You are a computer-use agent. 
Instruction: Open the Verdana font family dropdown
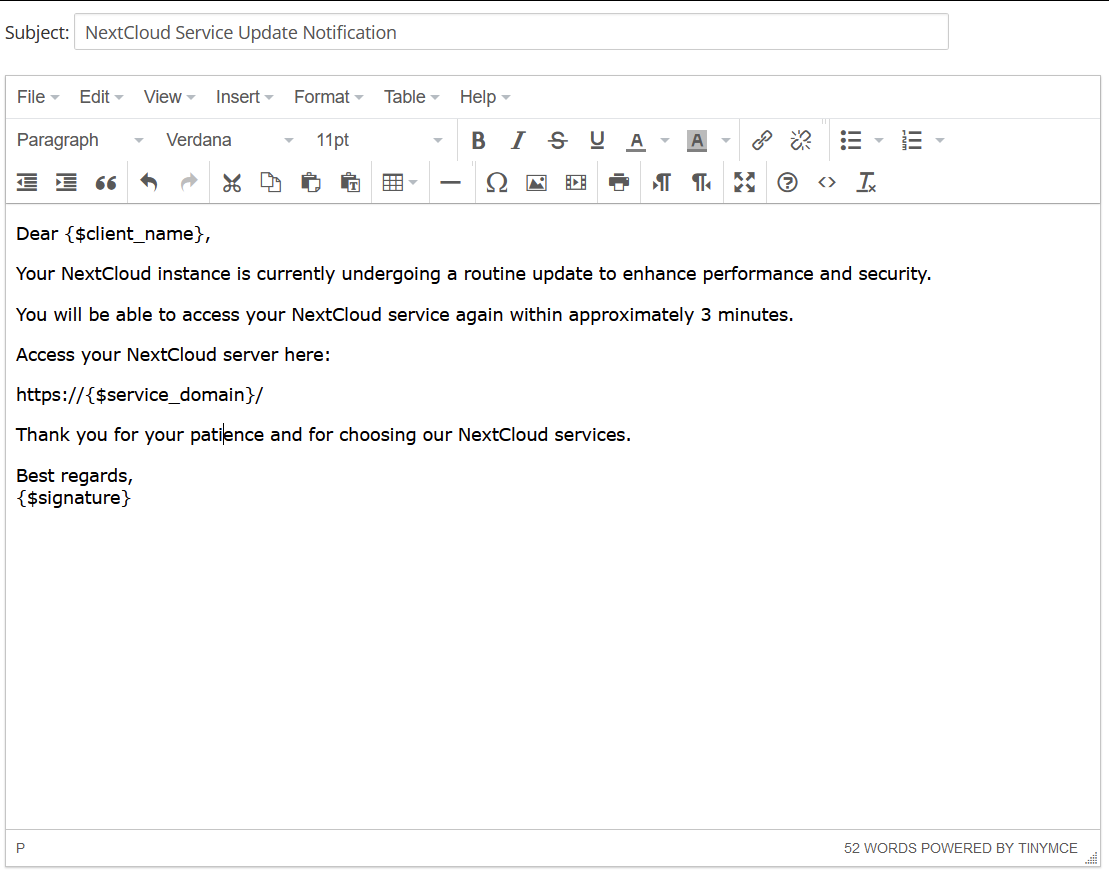225,140
